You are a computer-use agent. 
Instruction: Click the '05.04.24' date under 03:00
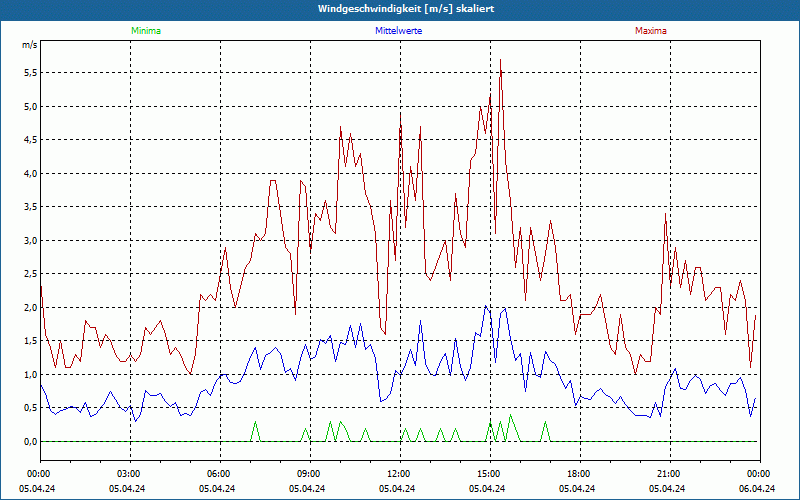(x=127, y=488)
